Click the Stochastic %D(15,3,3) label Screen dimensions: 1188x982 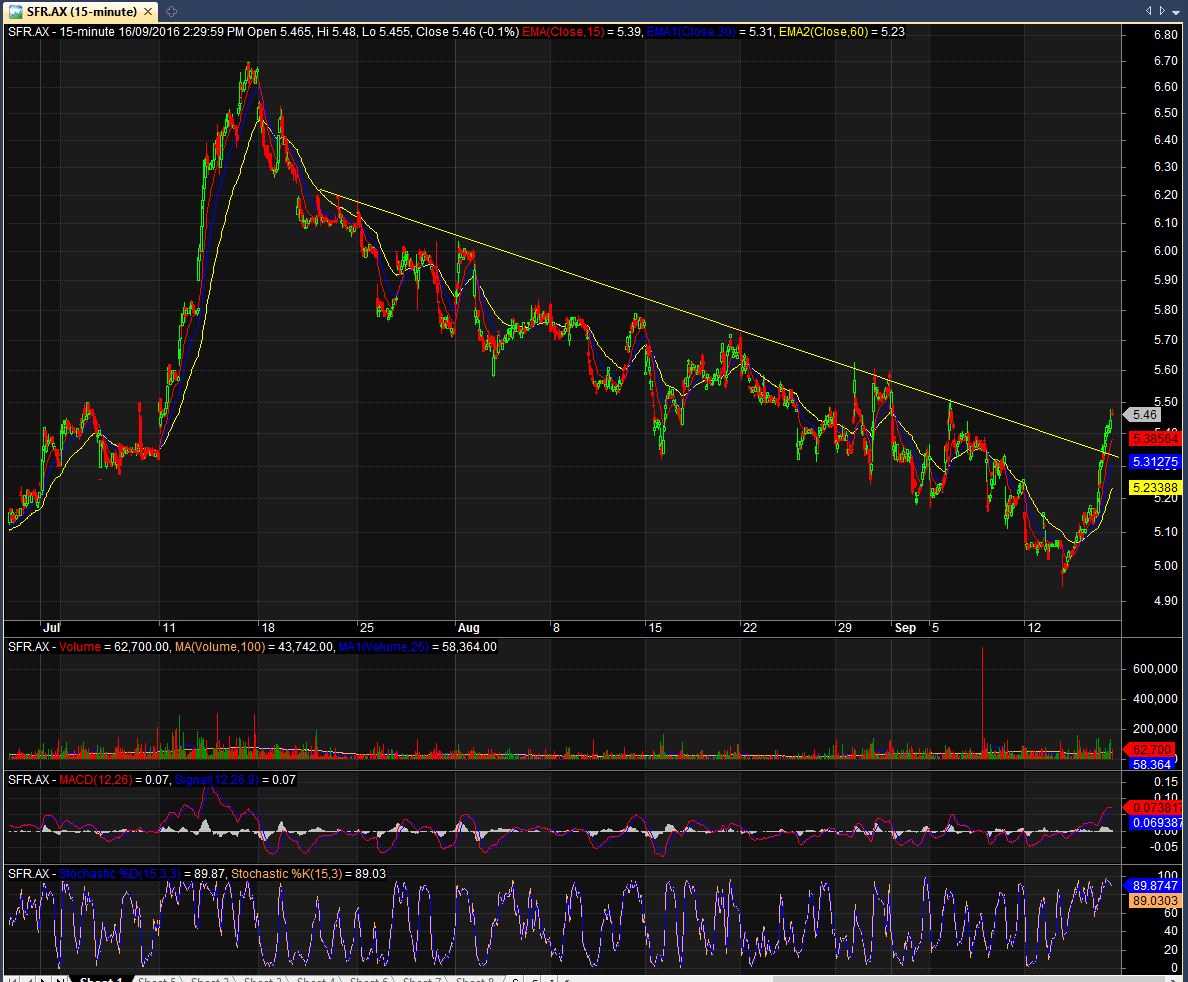[120, 874]
